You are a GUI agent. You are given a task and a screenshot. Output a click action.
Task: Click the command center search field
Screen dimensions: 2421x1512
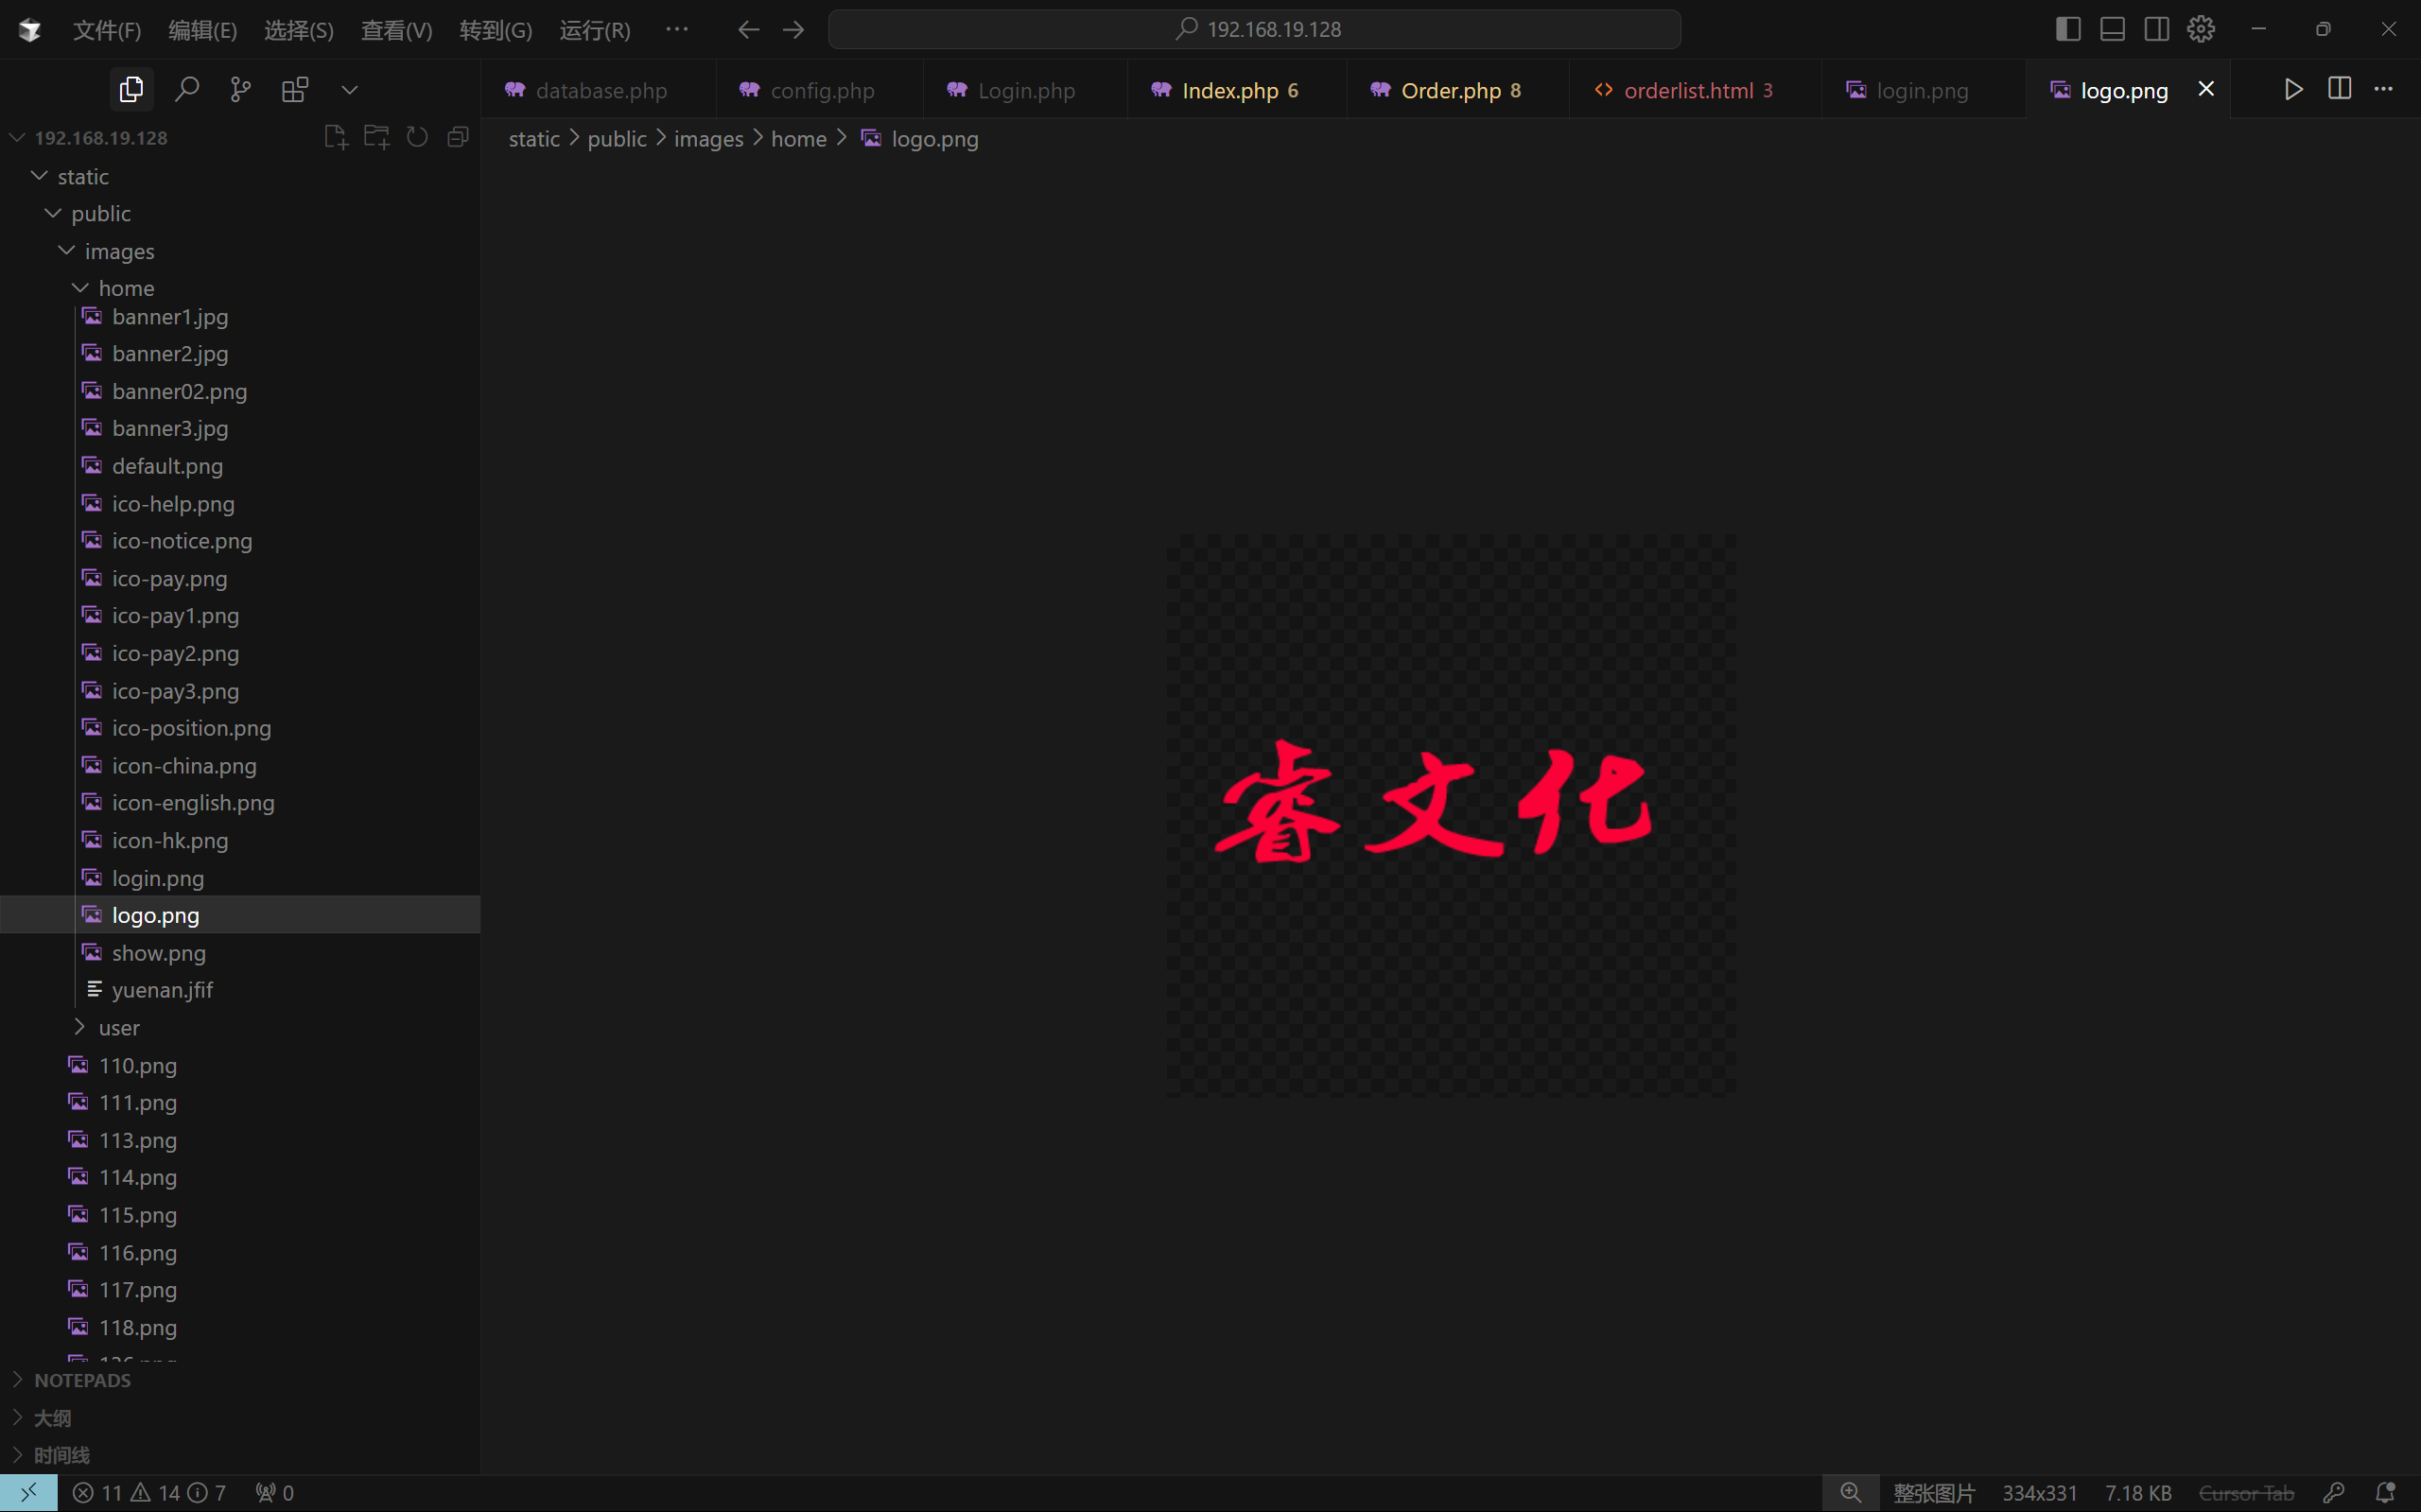[1255, 29]
